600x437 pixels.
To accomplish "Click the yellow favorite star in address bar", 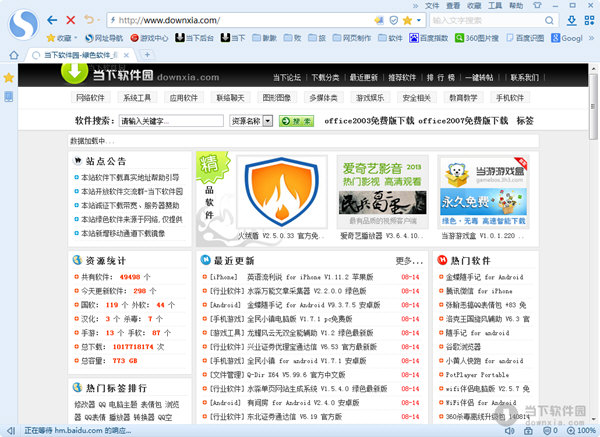I will [x=407, y=20].
